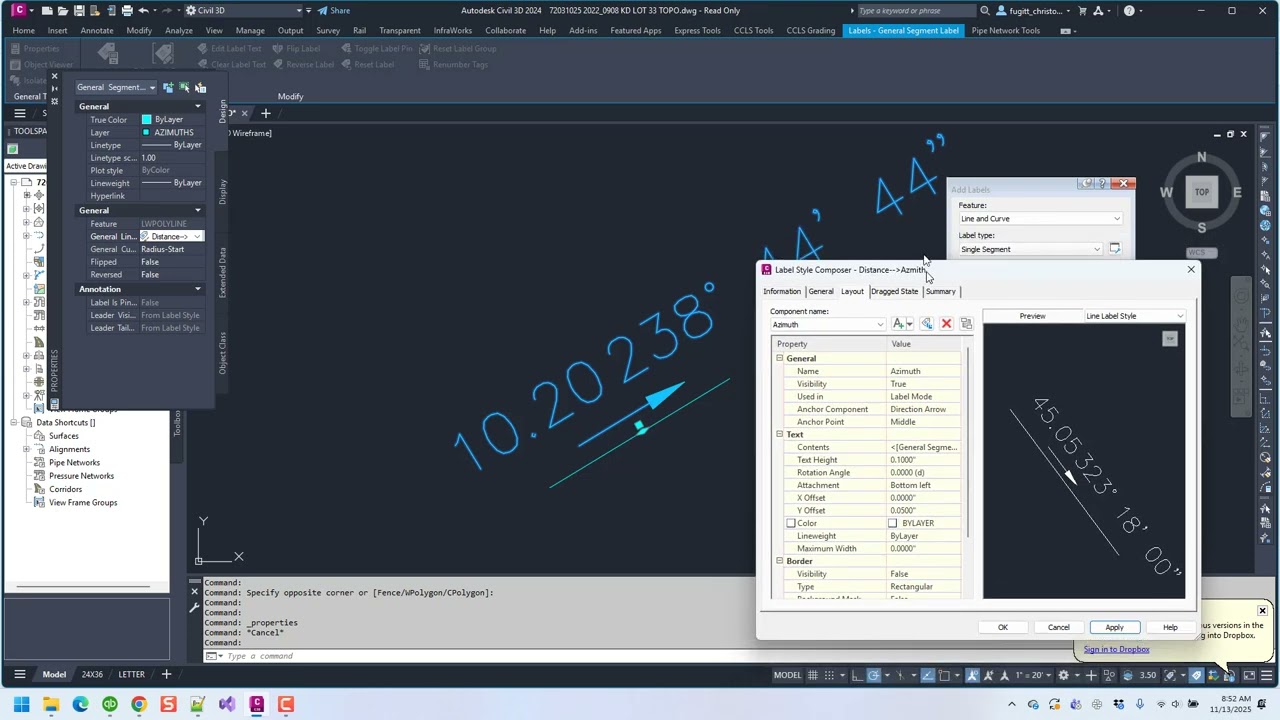Click the Plot printer icon in quick access toolbar

point(127,10)
